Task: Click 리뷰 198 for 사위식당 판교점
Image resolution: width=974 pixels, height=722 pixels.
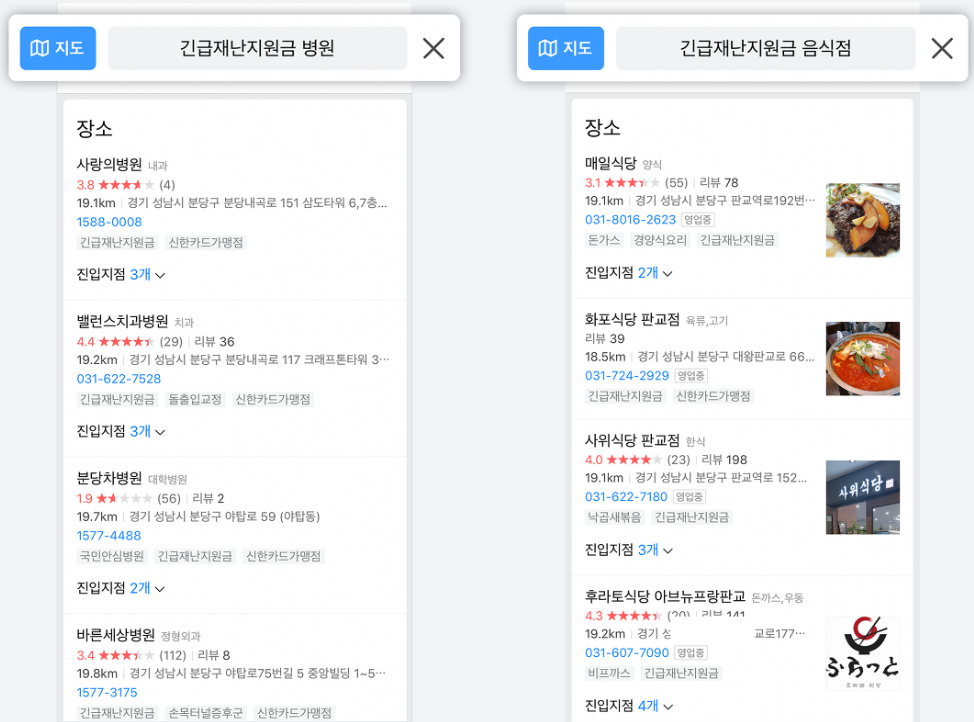Action: (724, 460)
